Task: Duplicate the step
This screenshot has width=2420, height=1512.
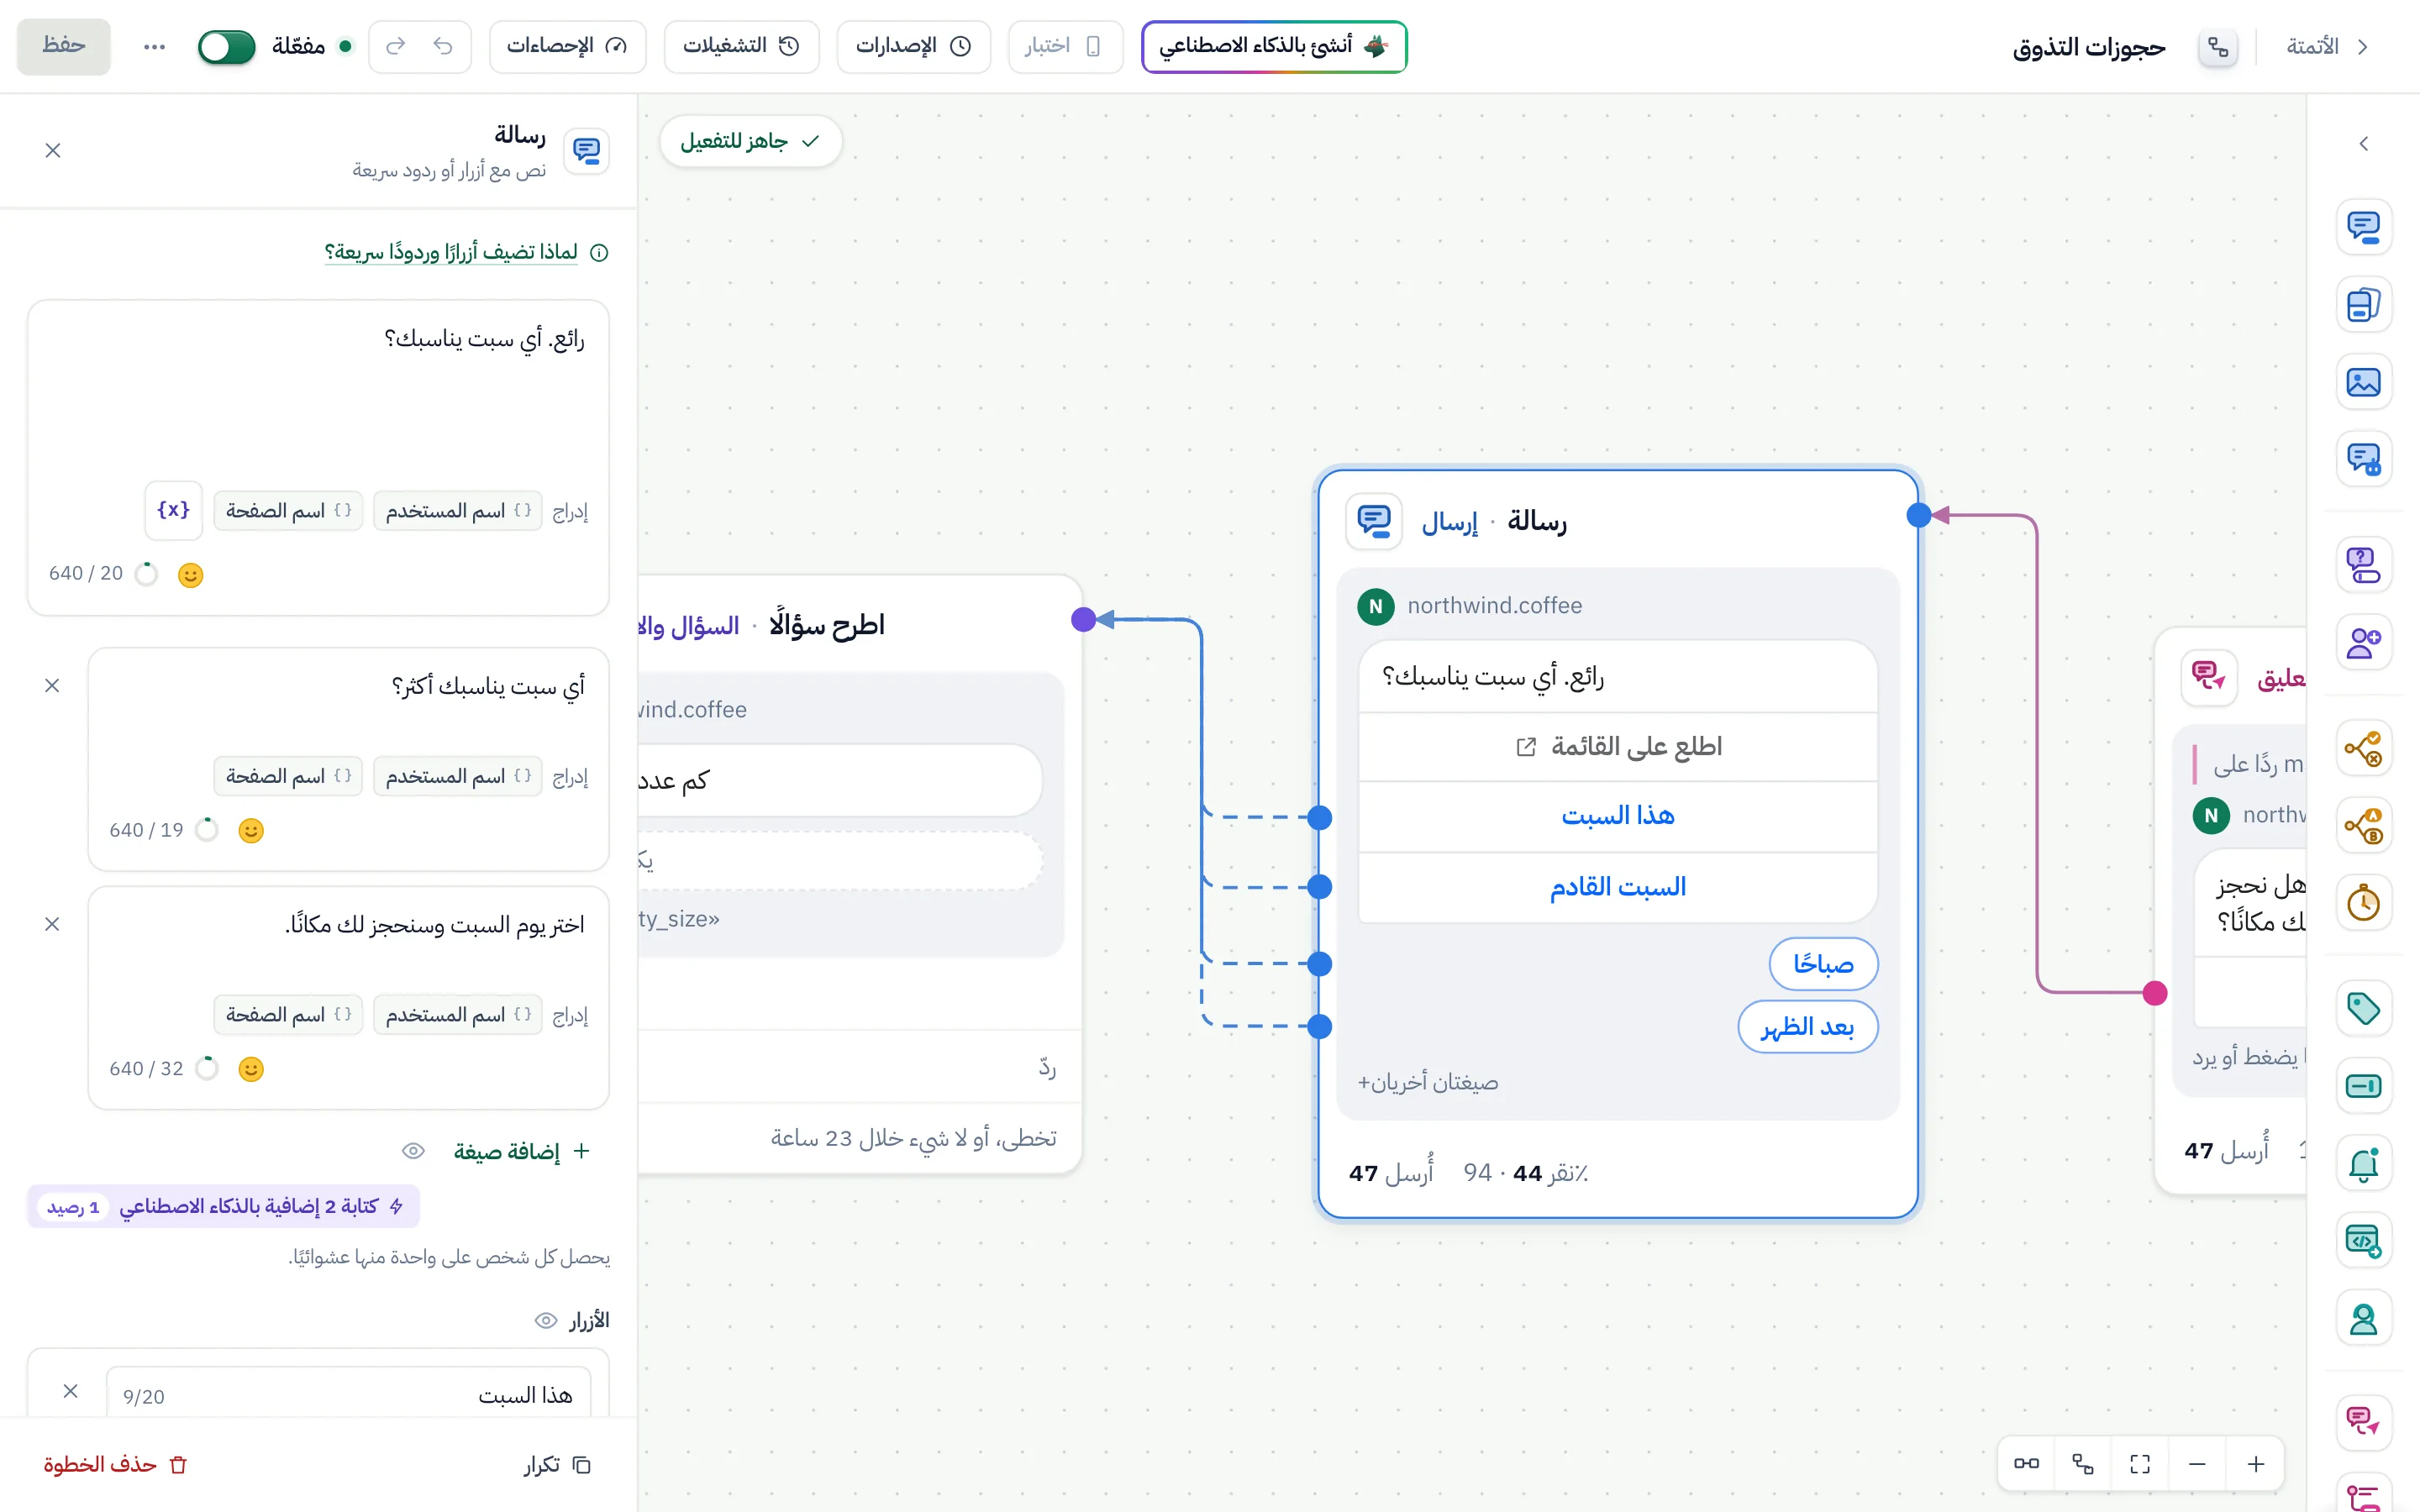Action: pos(557,1464)
